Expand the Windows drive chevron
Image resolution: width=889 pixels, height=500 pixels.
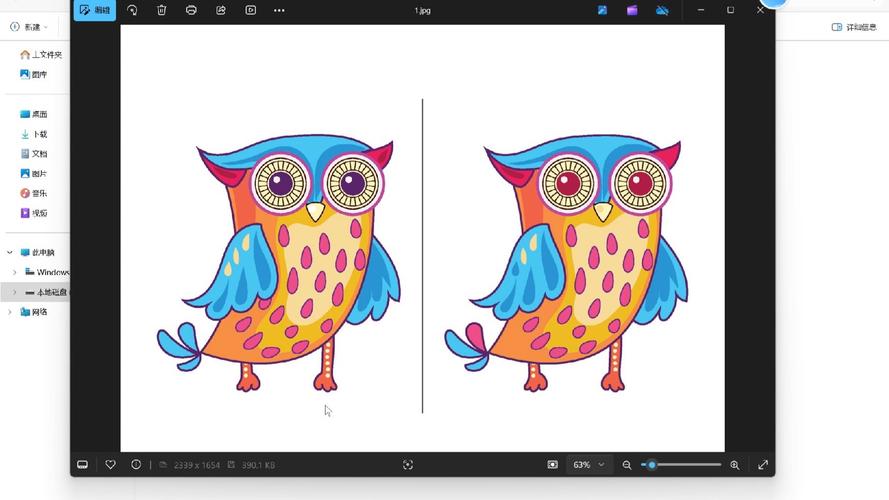point(15,272)
